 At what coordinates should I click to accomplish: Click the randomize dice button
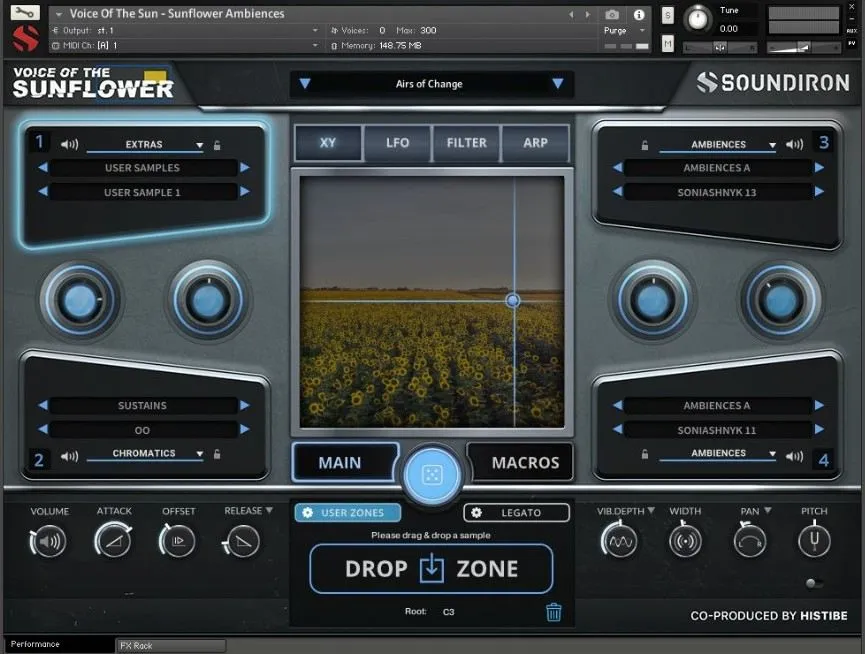click(x=431, y=474)
